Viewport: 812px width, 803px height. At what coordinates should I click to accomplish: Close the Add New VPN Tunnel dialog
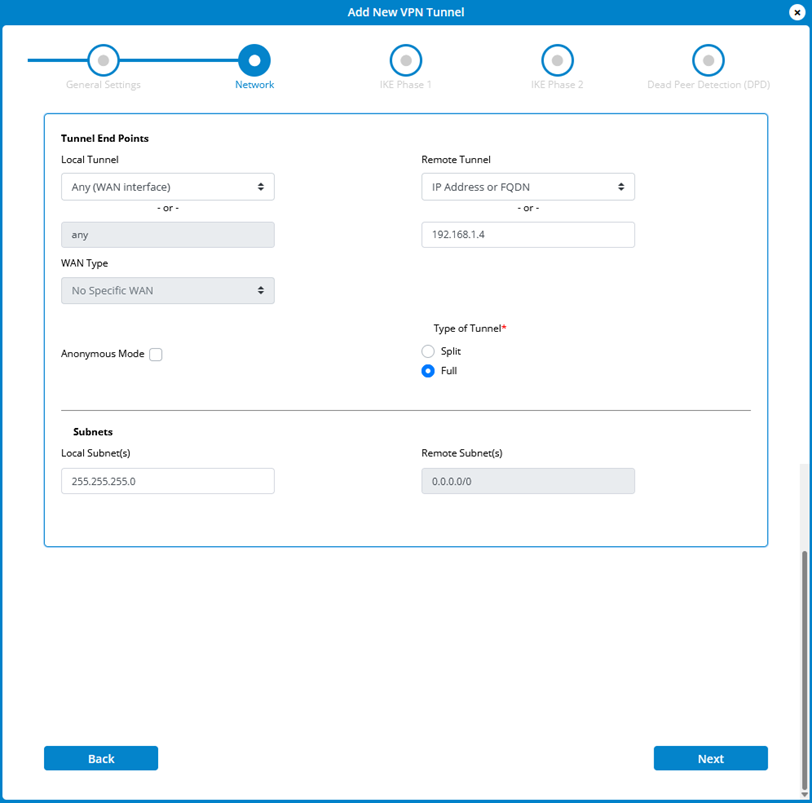[x=796, y=12]
